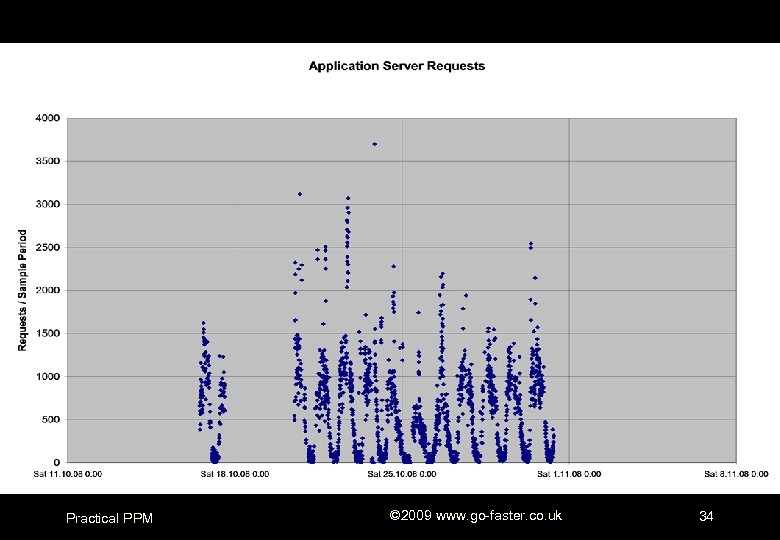Select the x-axis label "Sat 11.10.08 0:00"
Viewport: 780px width, 540px height.
68,474
